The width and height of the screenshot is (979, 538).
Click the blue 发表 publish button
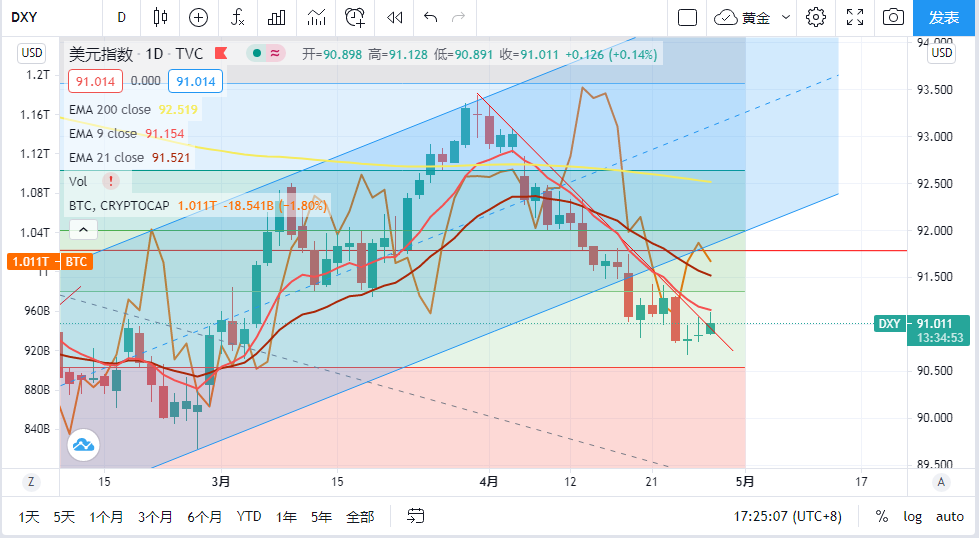click(x=944, y=17)
